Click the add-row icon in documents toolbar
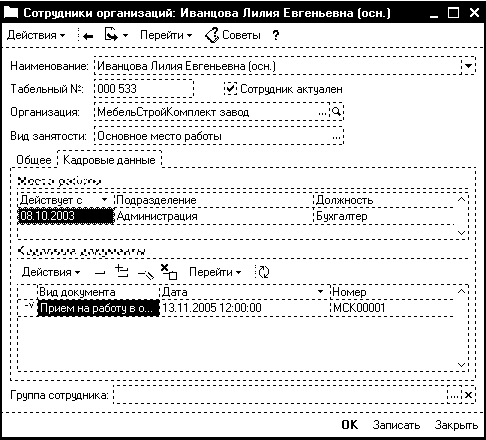Viewport: 486px width, 440px height. tap(122, 271)
